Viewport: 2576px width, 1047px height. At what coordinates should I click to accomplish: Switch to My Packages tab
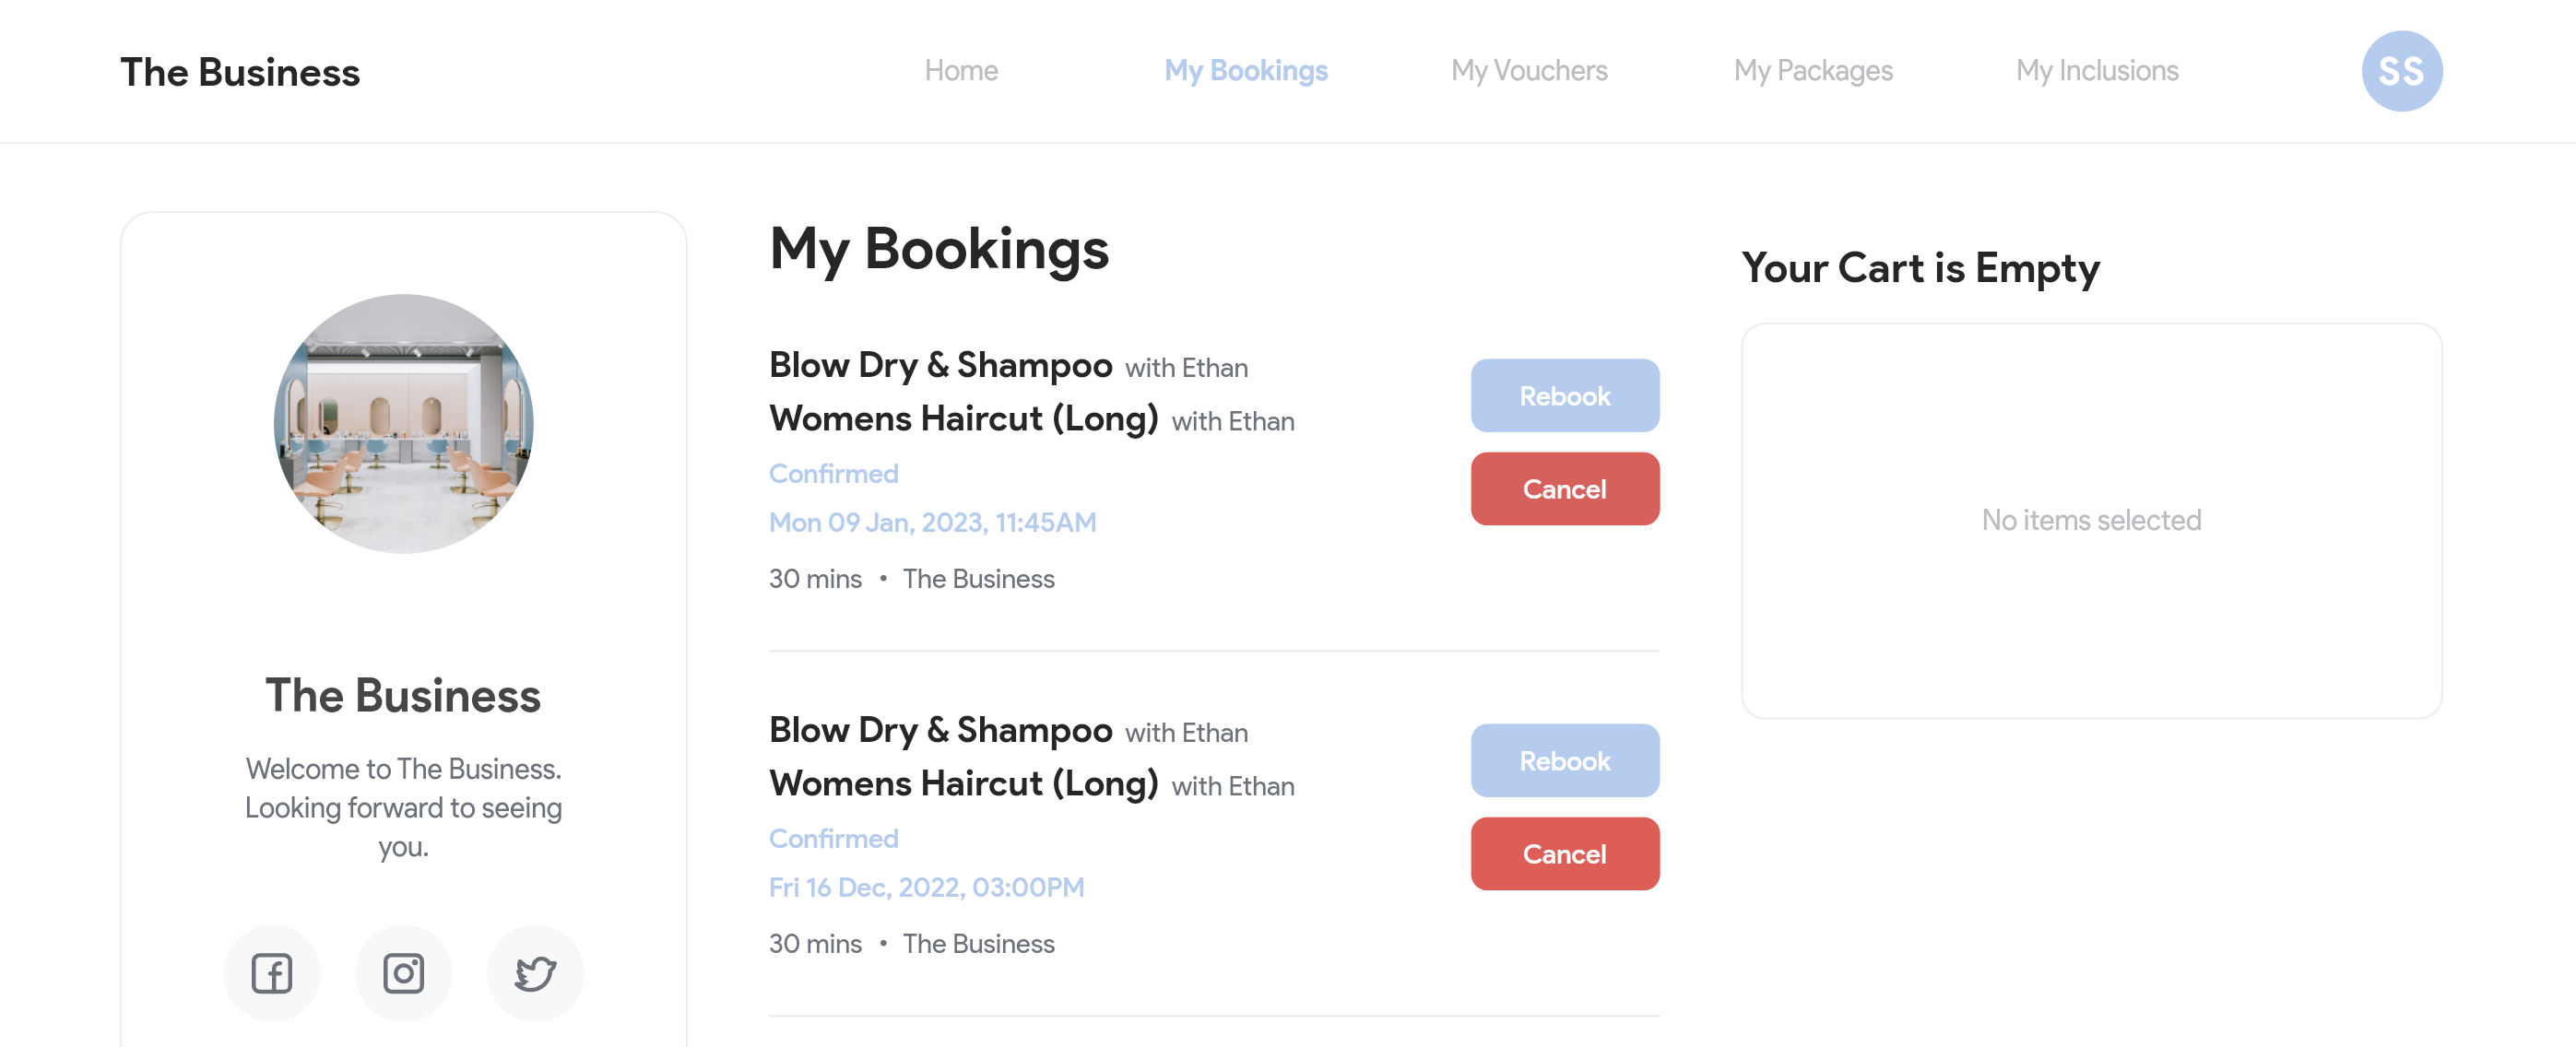(x=1813, y=71)
